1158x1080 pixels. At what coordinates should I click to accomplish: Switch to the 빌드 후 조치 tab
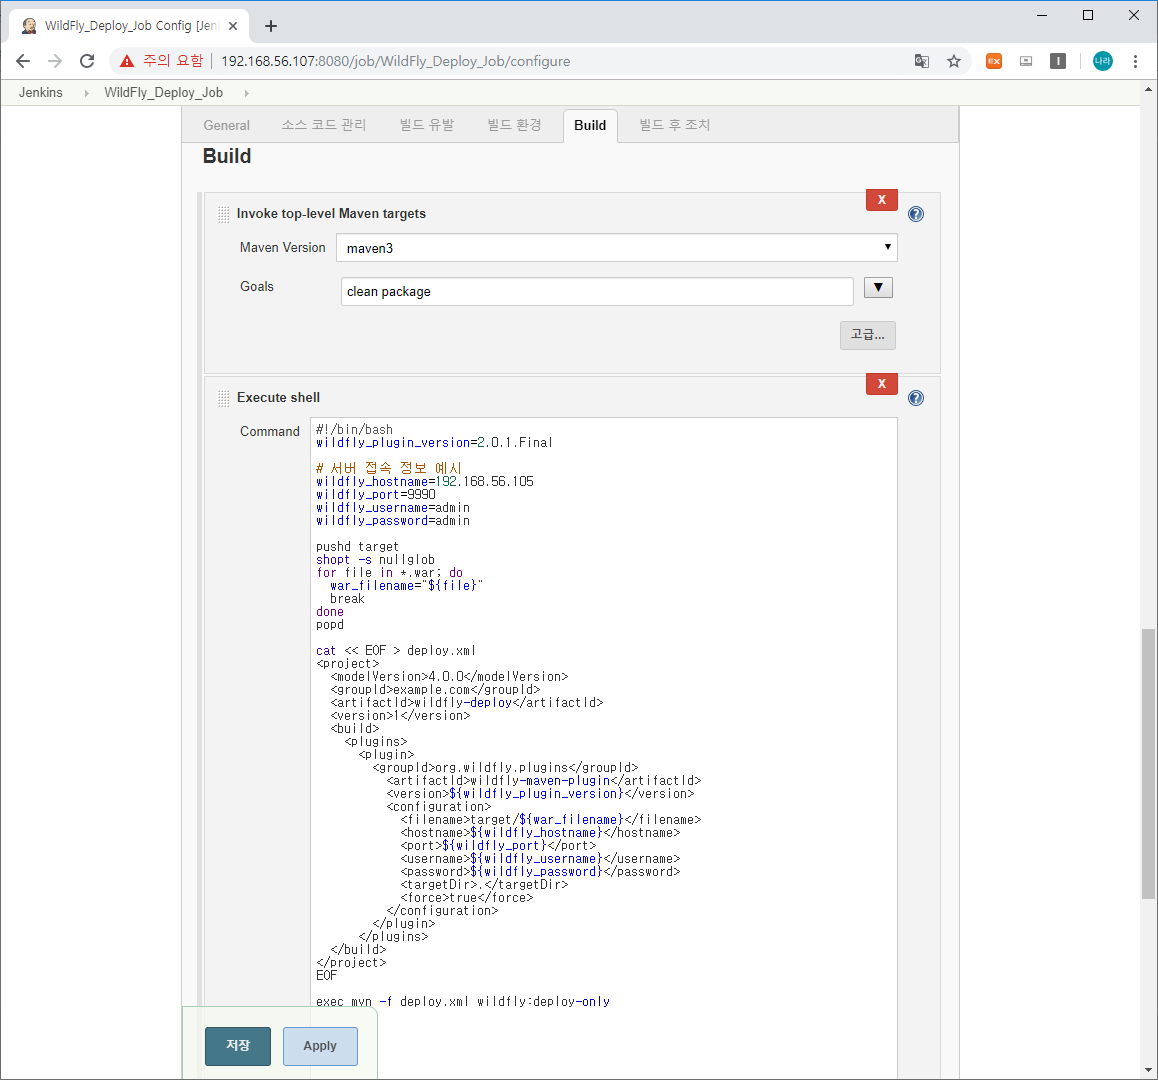674,126
